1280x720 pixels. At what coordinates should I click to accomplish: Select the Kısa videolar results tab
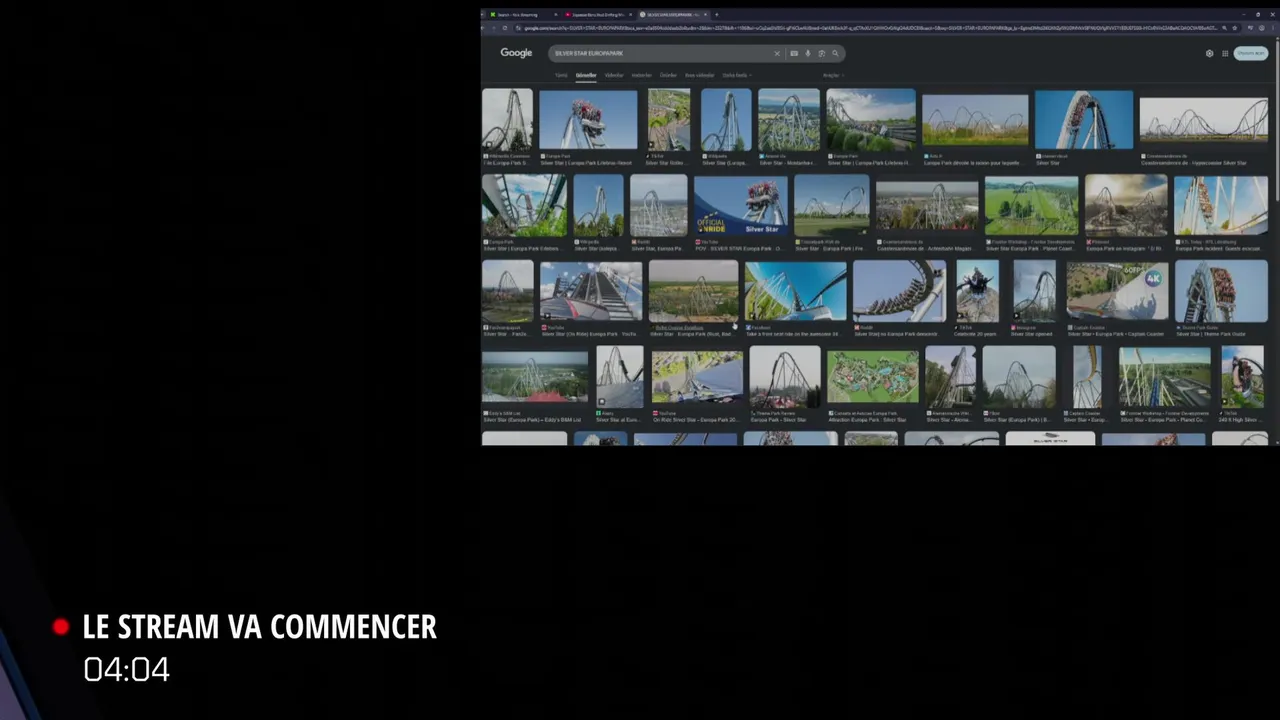point(699,75)
